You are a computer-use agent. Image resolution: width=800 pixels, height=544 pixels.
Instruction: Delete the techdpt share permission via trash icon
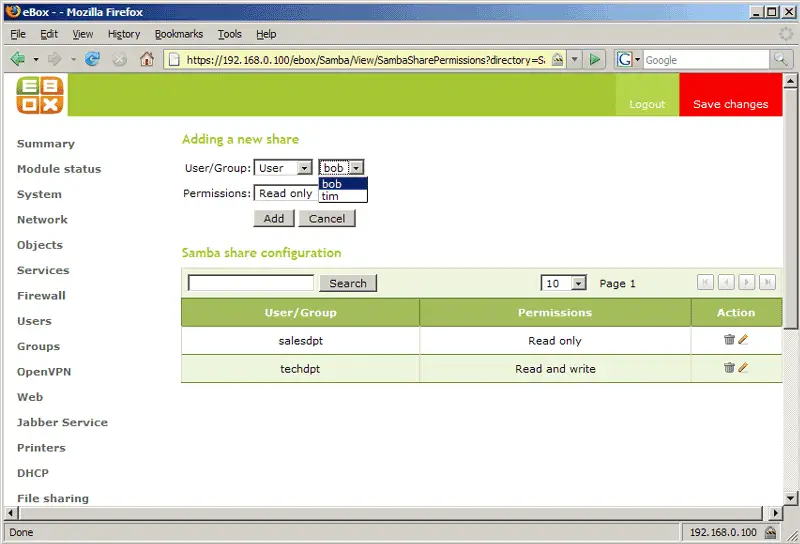coord(729,367)
